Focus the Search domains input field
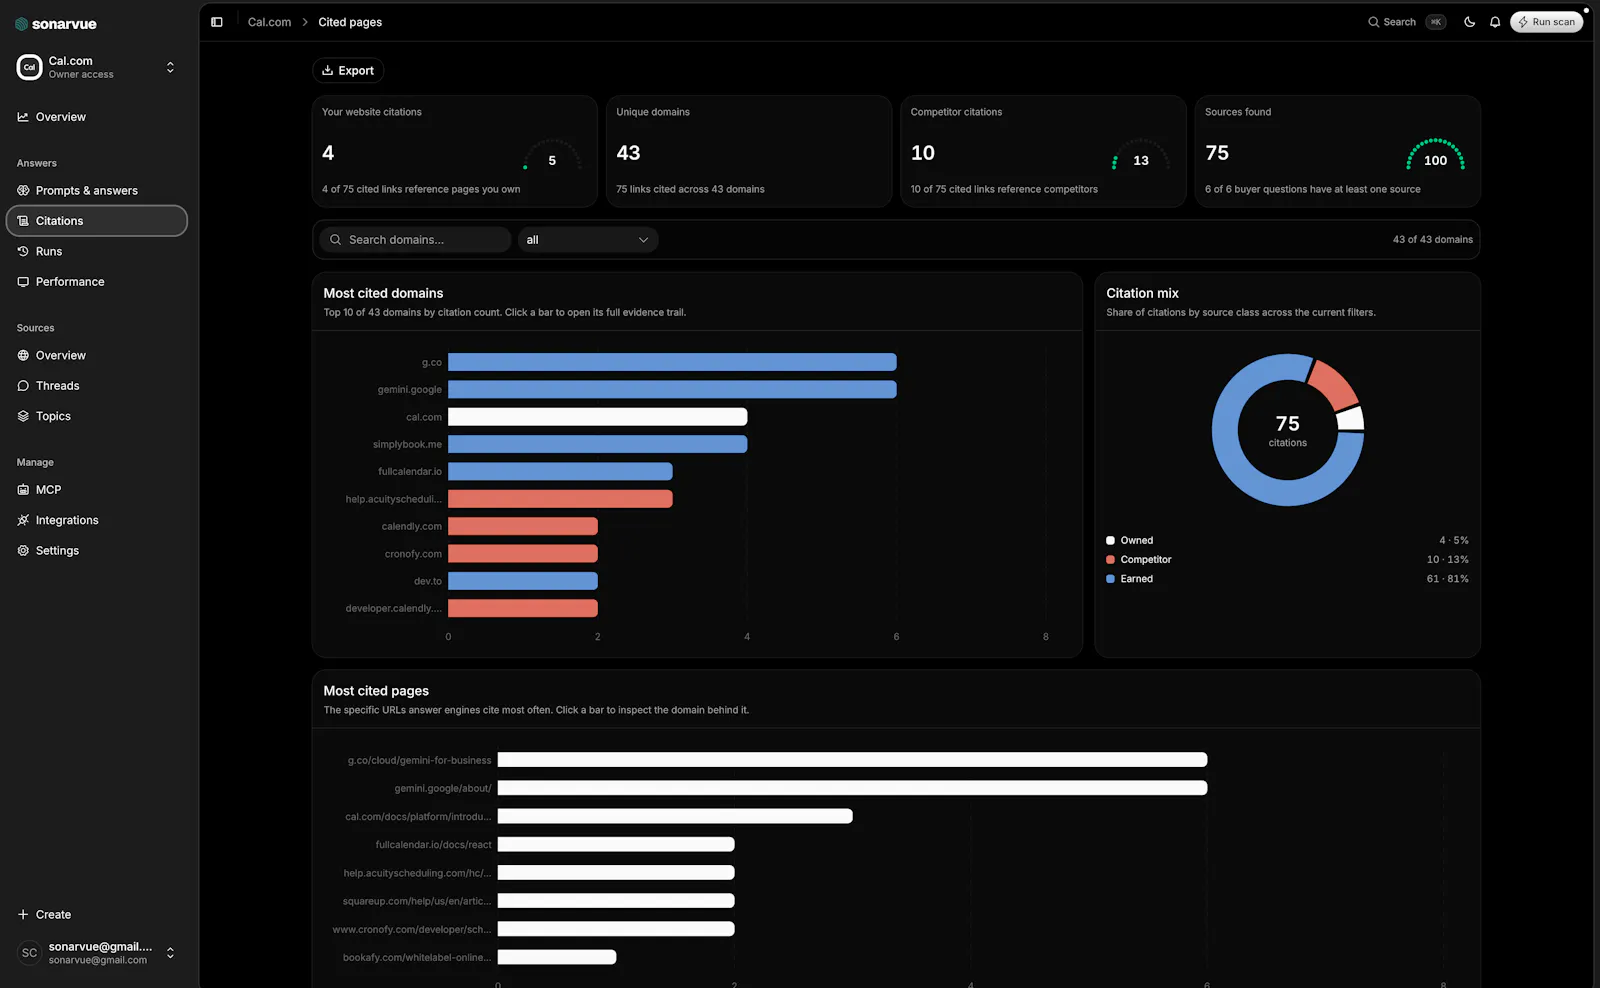The width and height of the screenshot is (1600, 988). click(x=415, y=240)
